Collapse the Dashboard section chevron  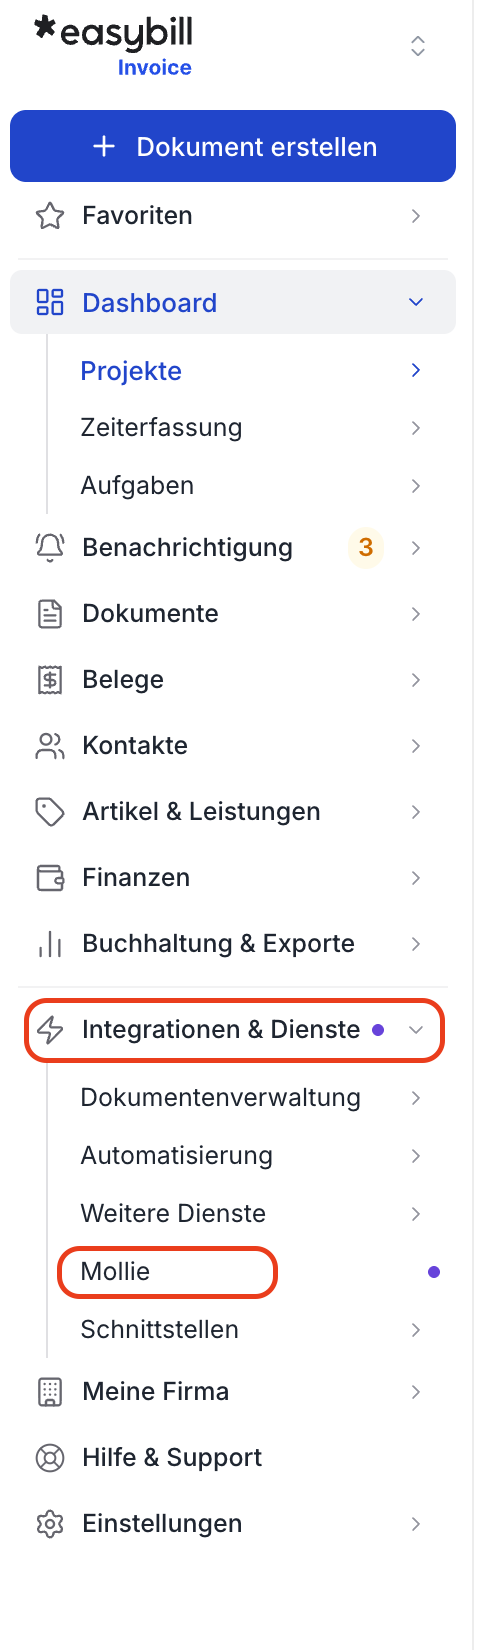point(416,302)
